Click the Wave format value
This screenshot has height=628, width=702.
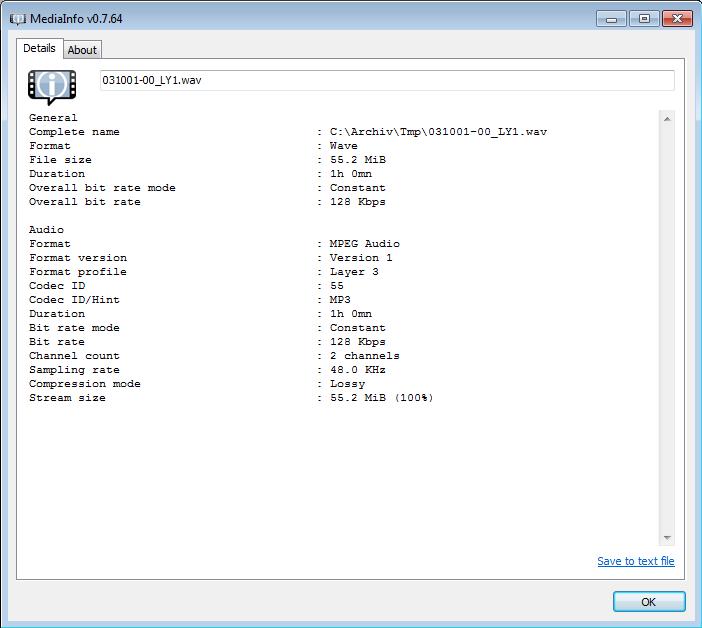coord(343,145)
